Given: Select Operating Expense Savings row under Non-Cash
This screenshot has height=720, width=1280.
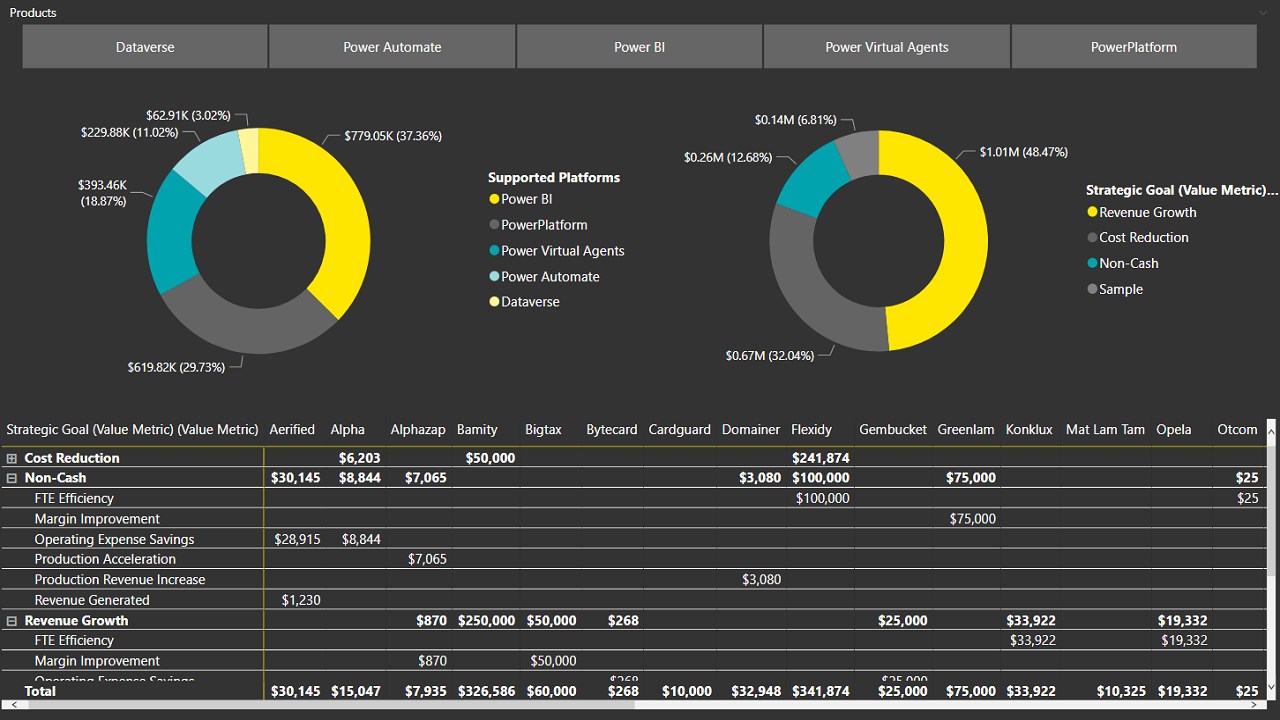Looking at the screenshot, I should [x=114, y=539].
